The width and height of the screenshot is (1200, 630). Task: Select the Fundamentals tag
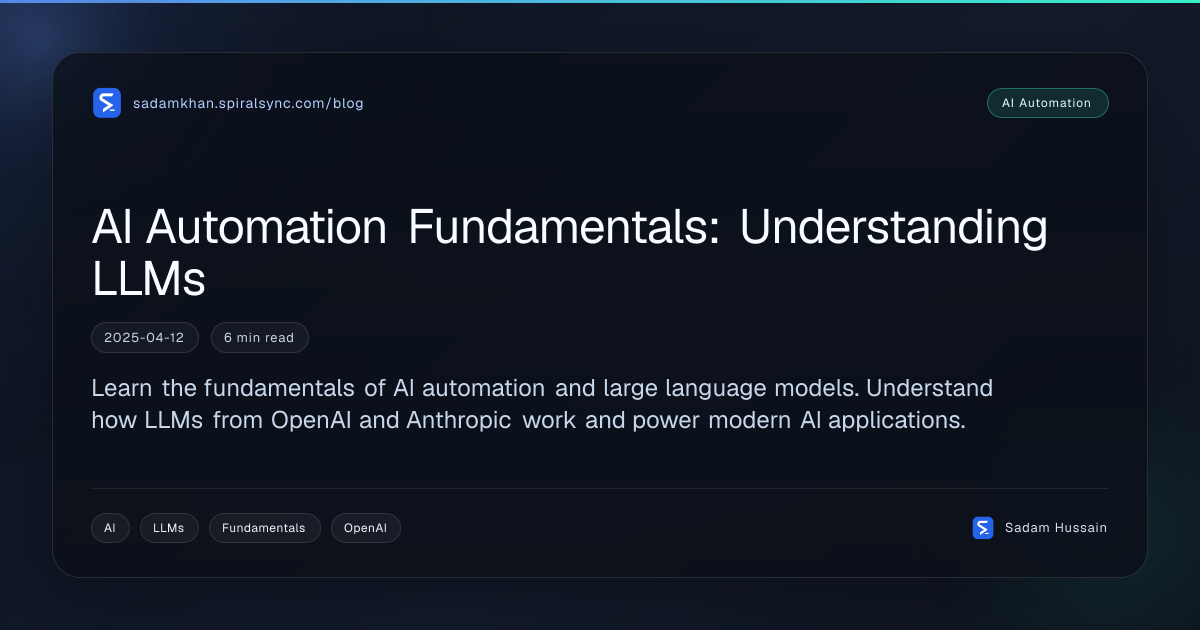[264, 528]
